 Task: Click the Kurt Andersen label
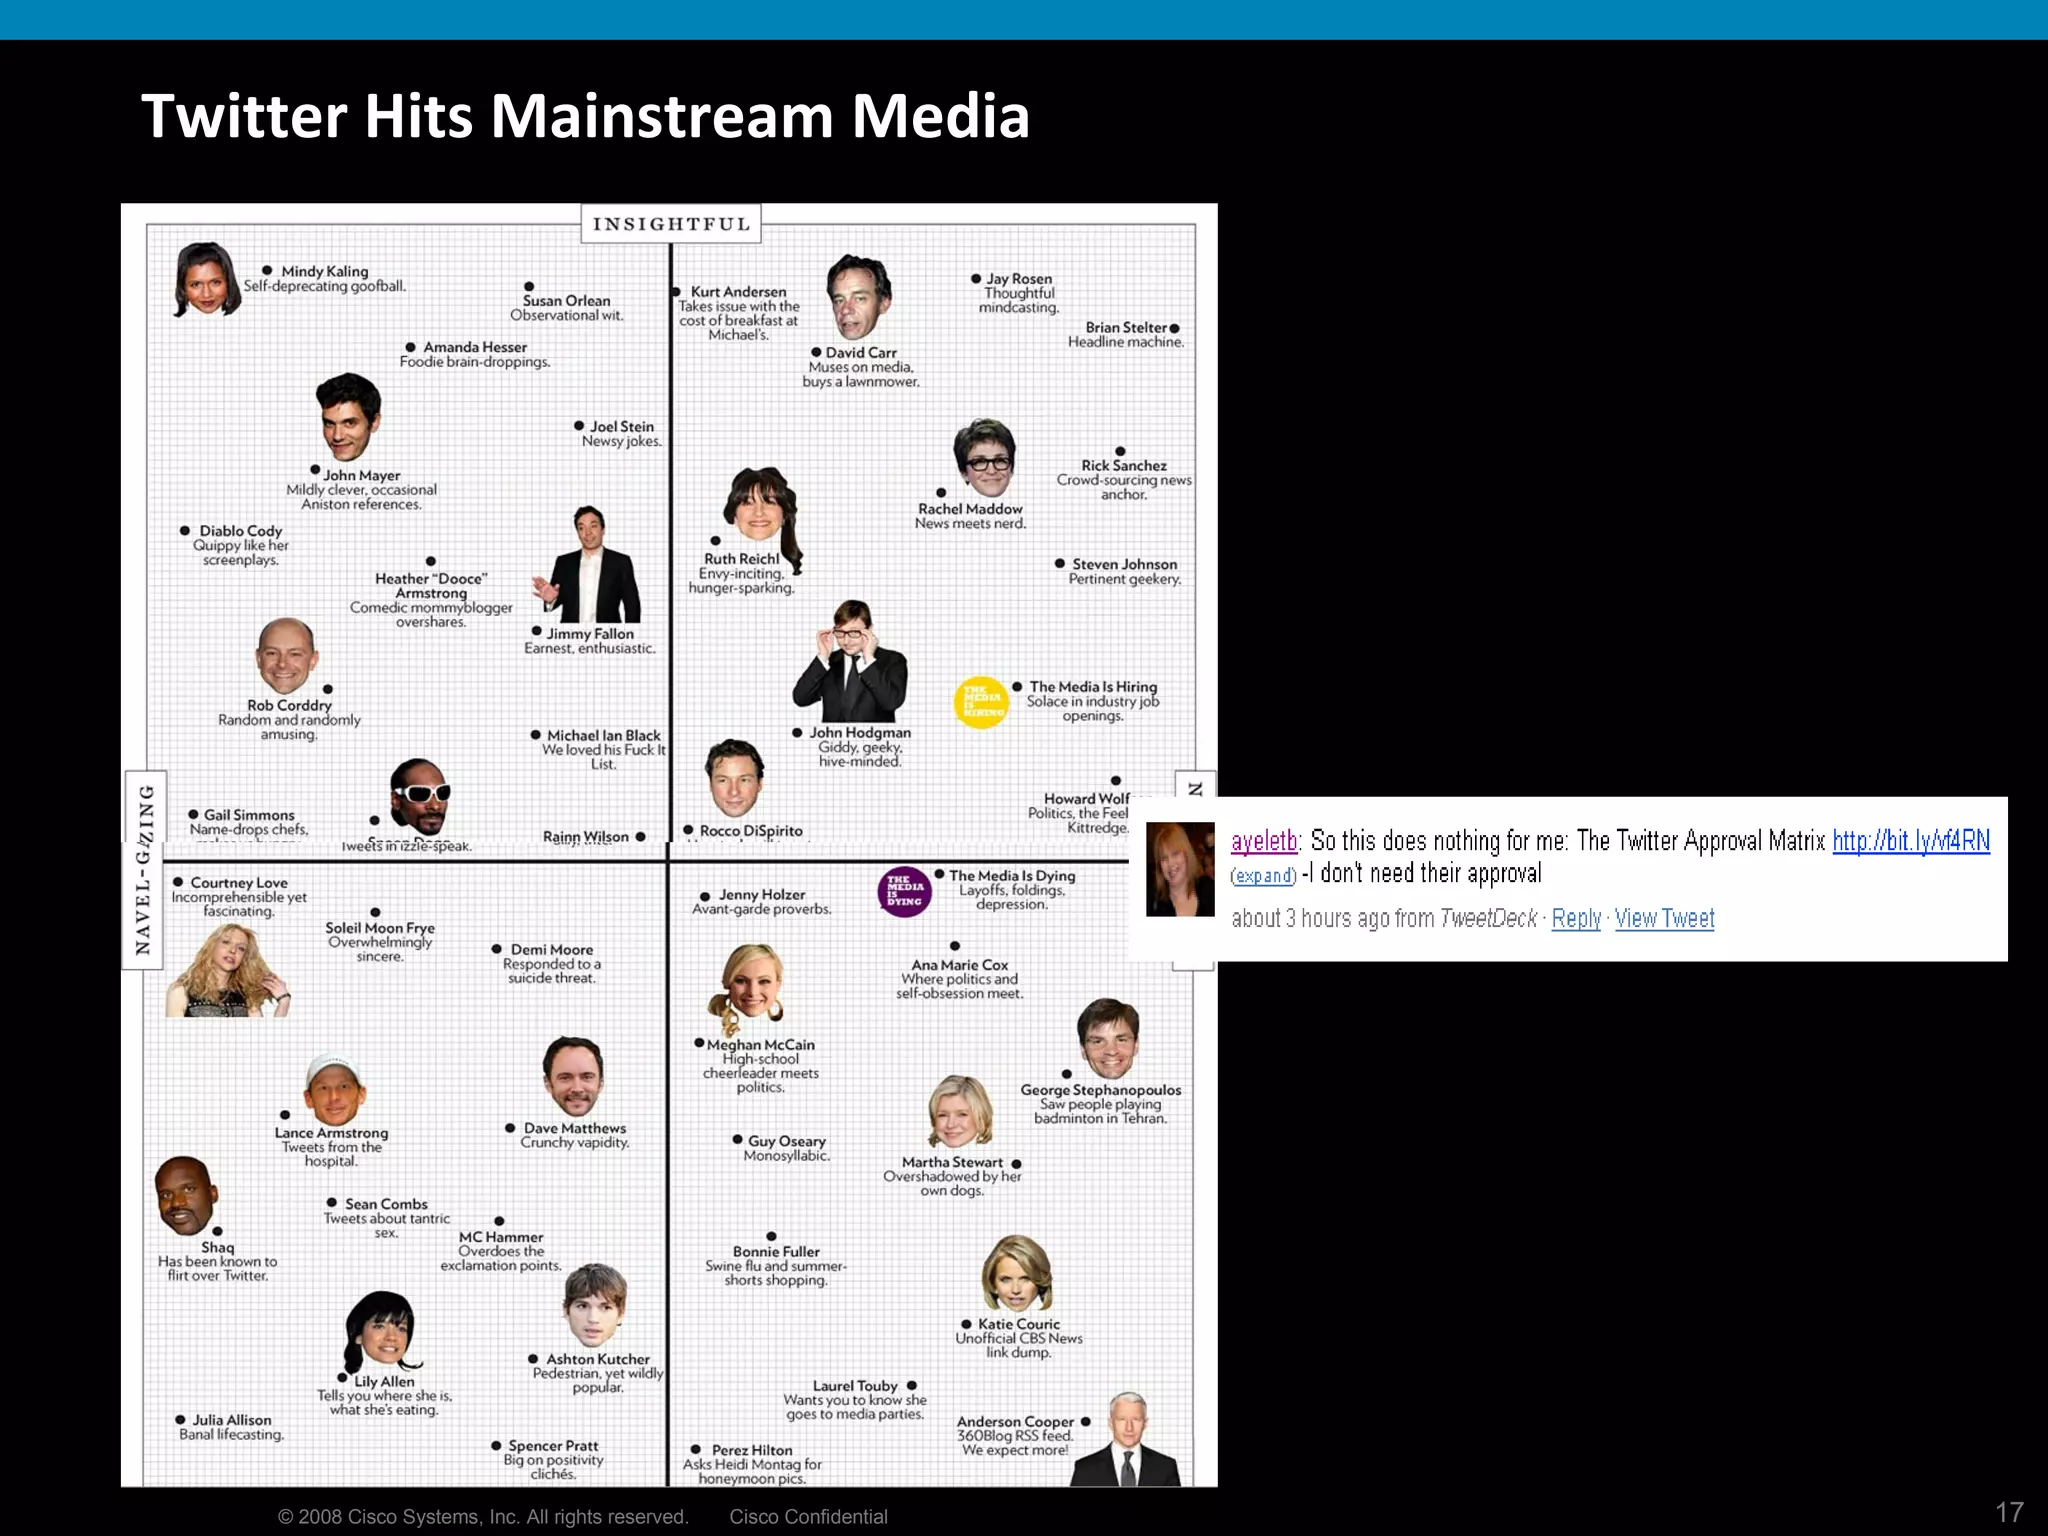pyautogui.click(x=738, y=292)
